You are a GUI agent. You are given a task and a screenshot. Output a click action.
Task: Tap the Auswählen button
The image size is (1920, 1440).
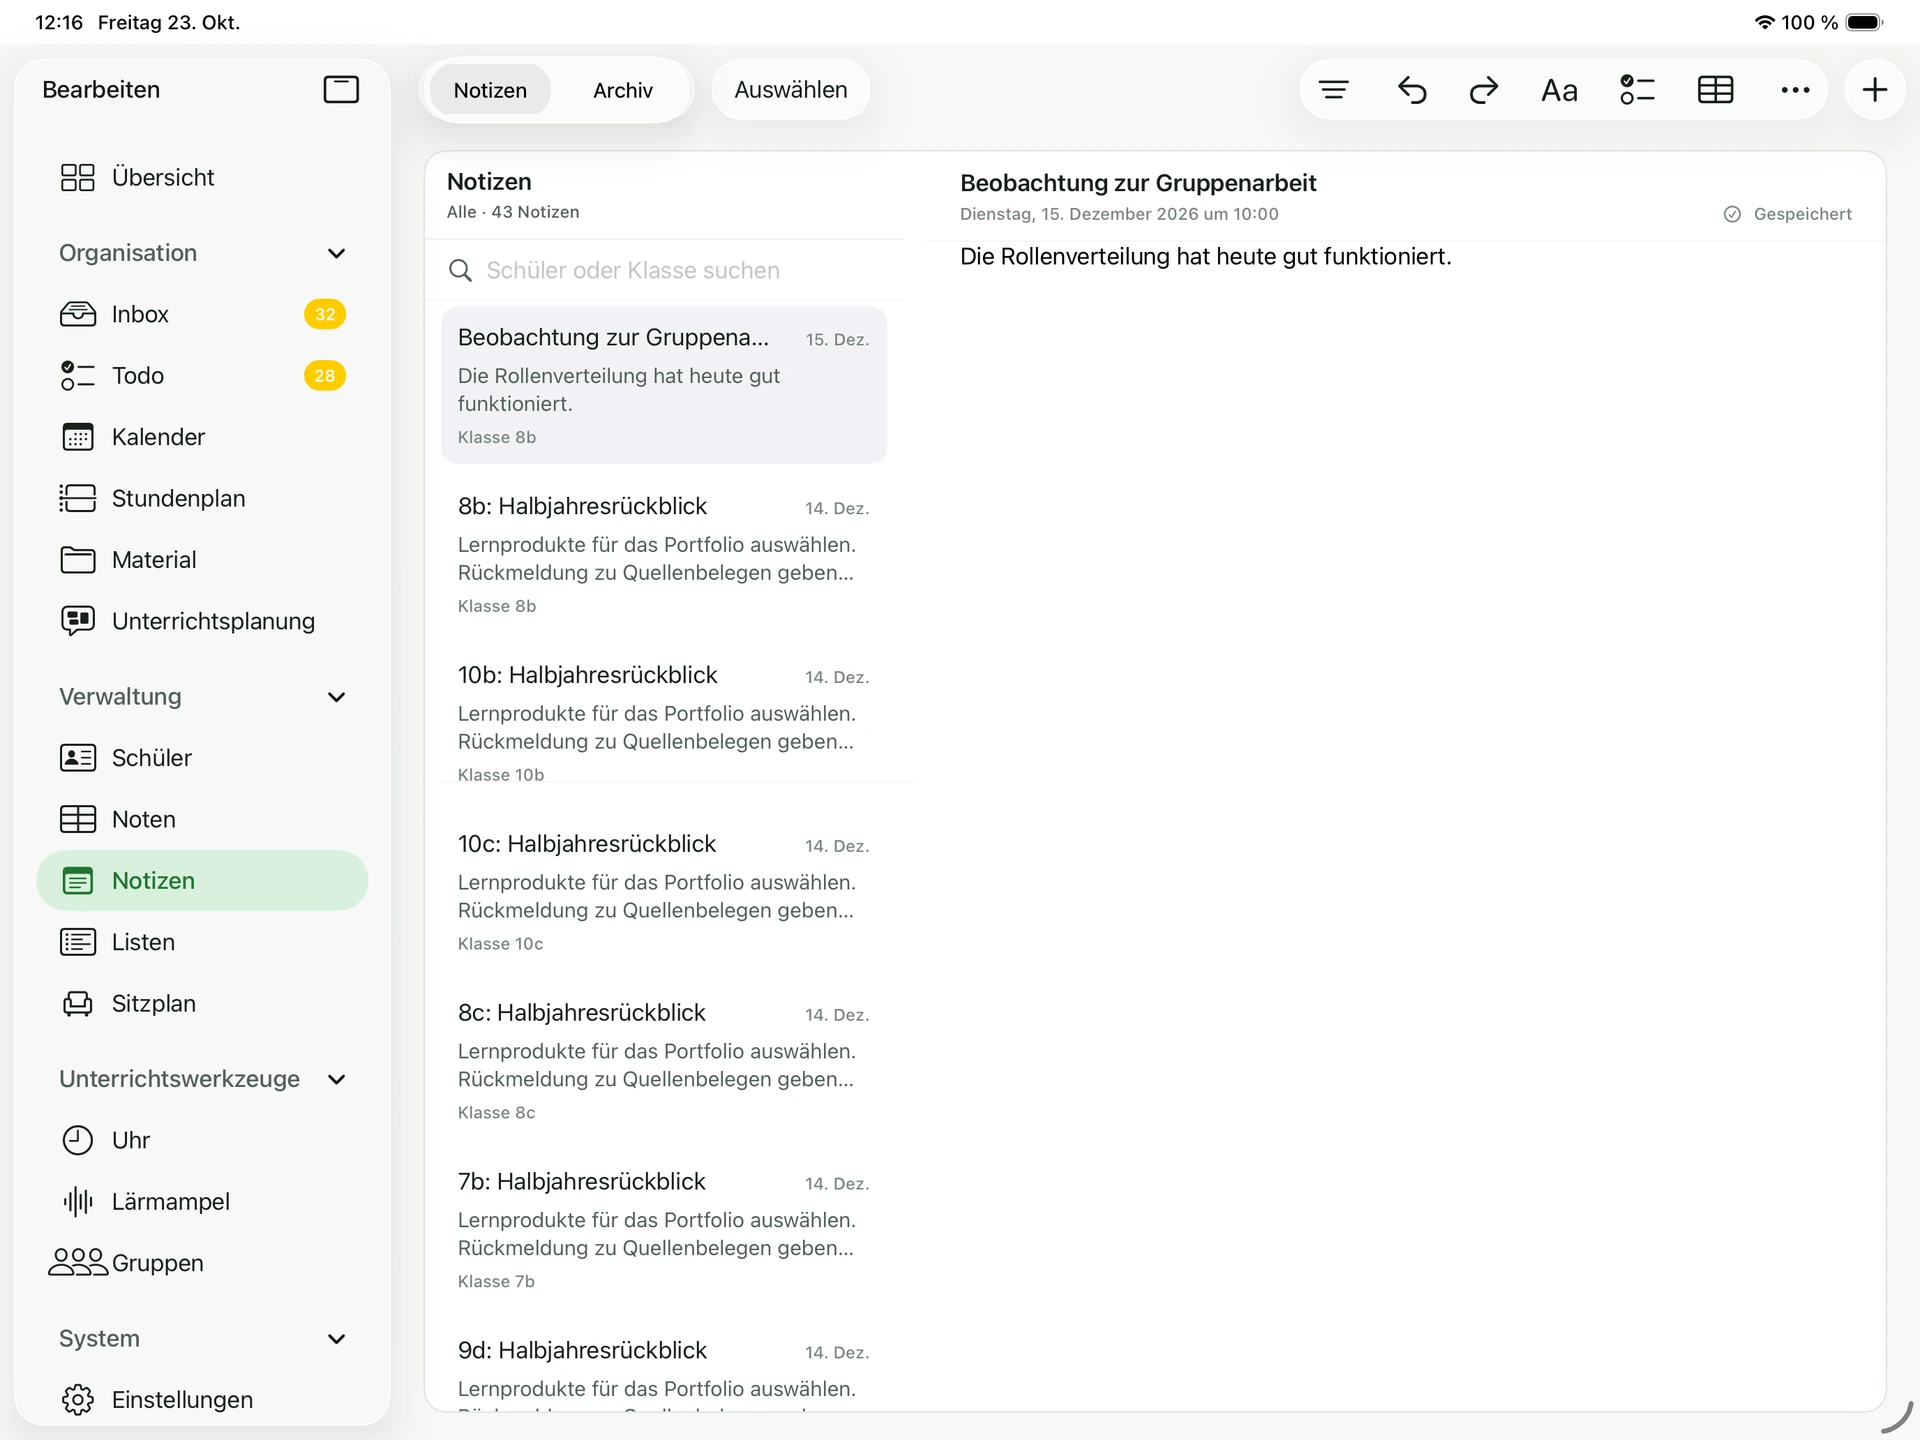click(x=791, y=90)
